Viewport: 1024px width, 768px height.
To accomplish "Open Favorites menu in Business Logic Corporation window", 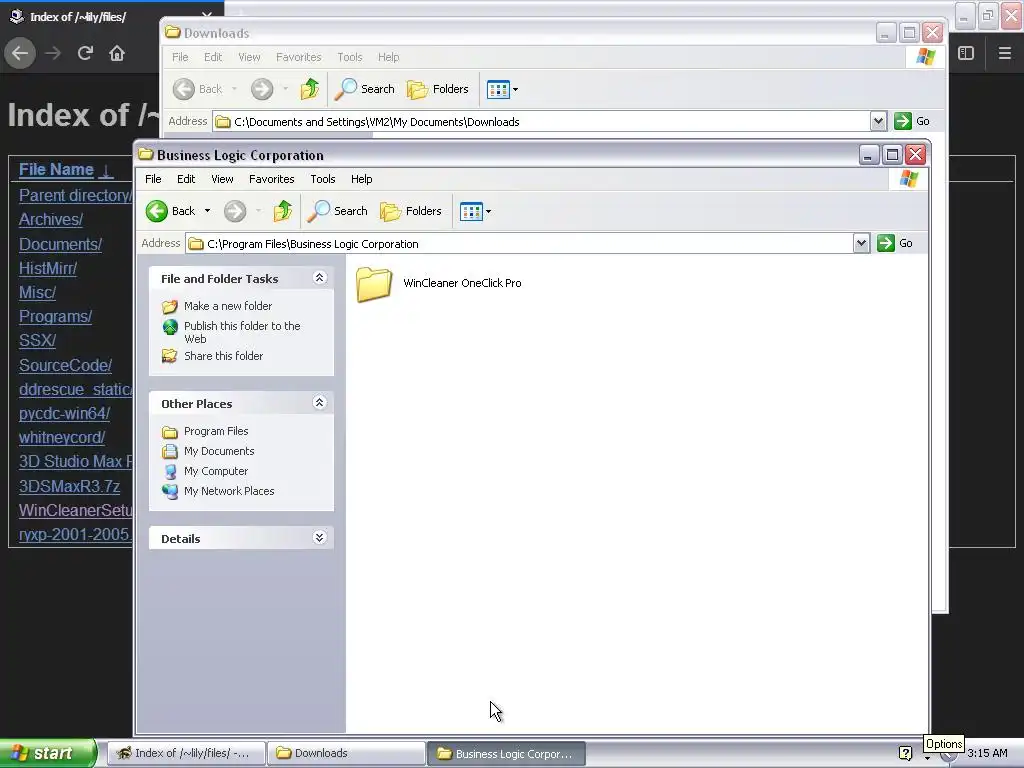I will pos(271,179).
